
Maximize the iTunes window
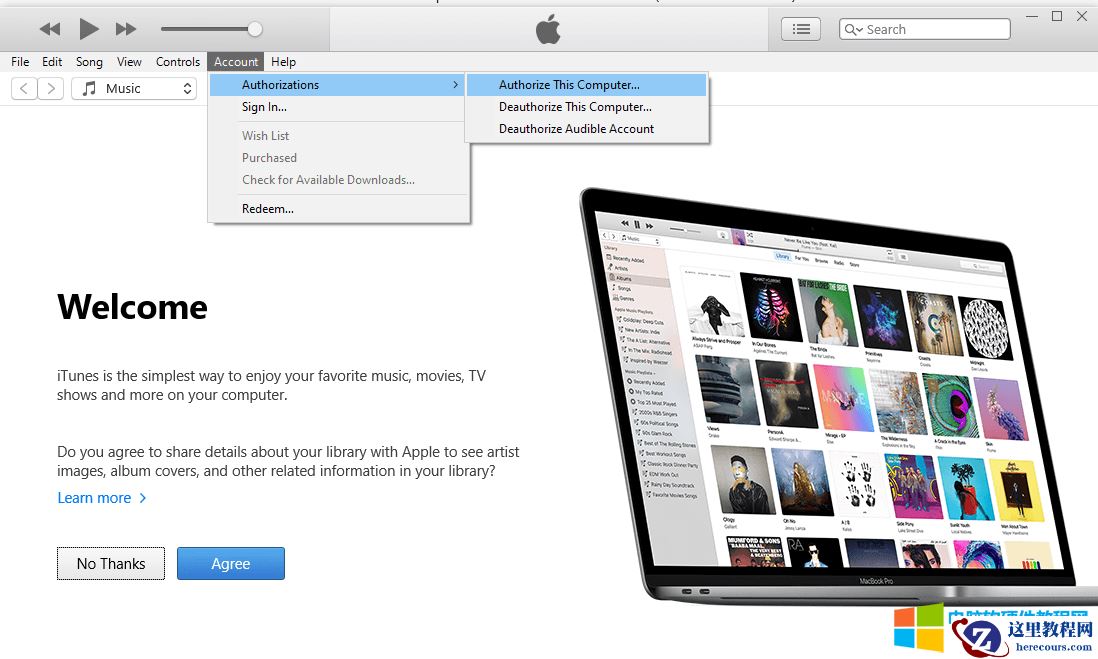[x=1057, y=16]
